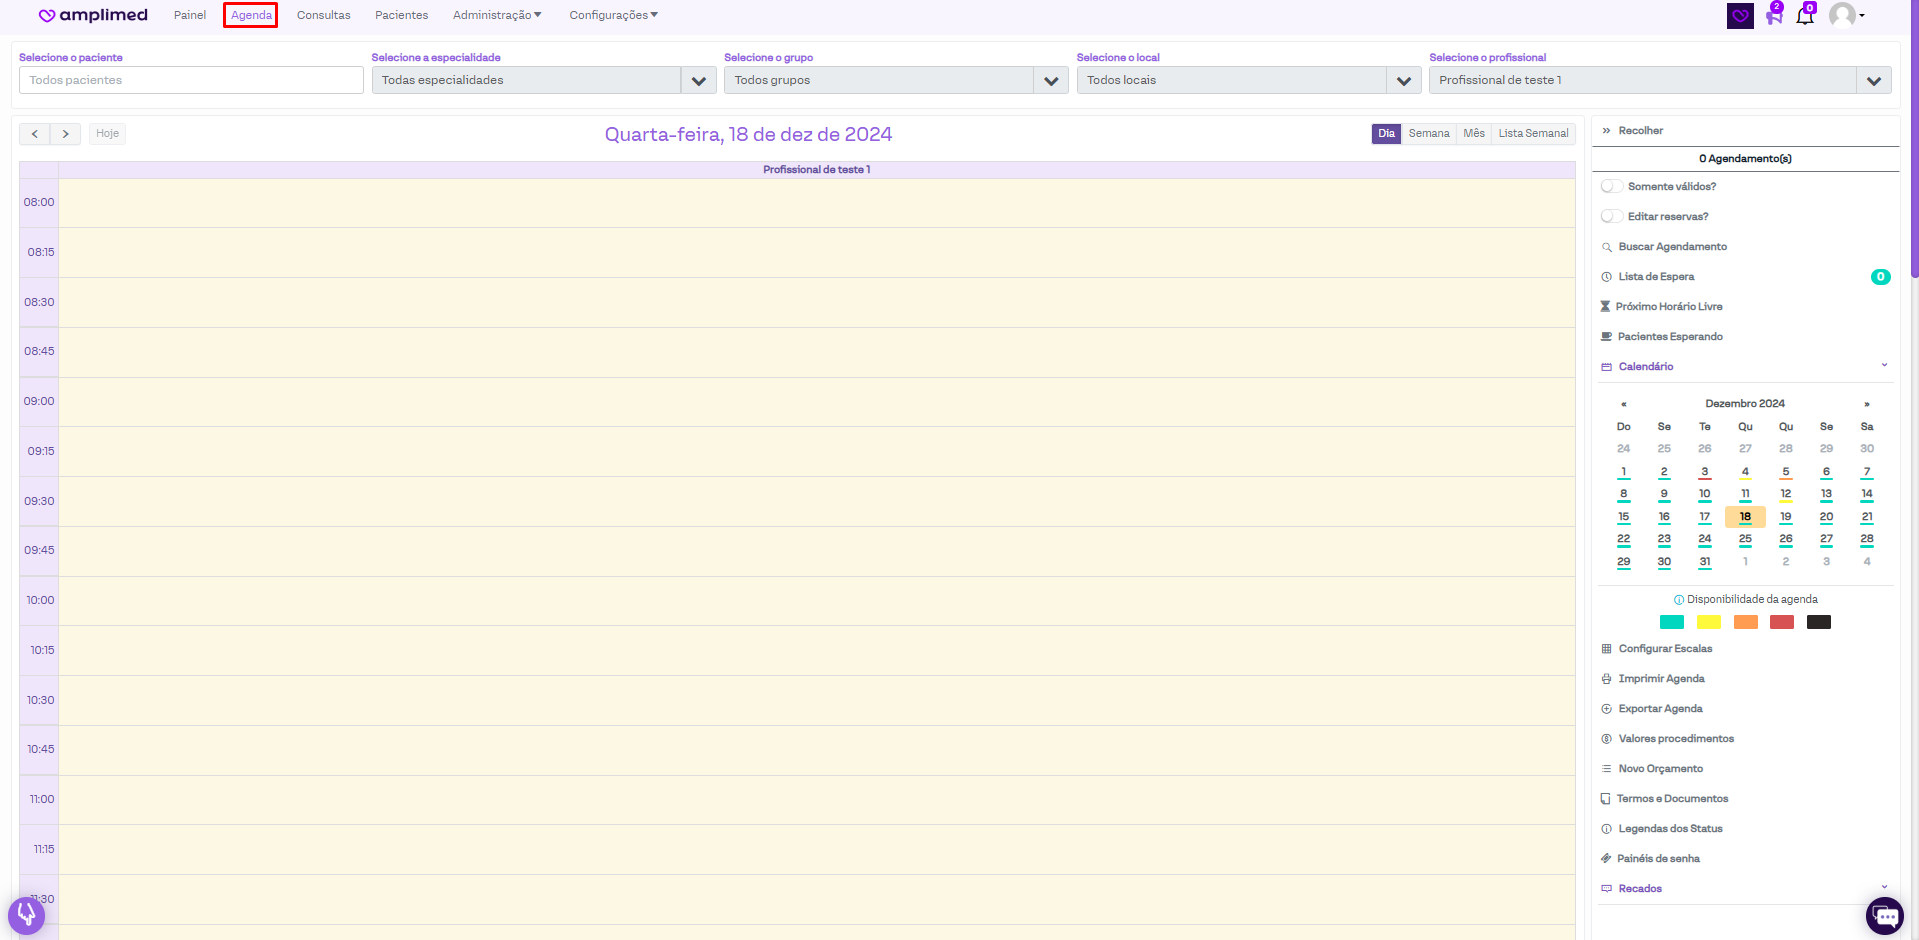Click the Todos pacientes input field
Viewport: 1919px width, 940px height.
coord(191,80)
